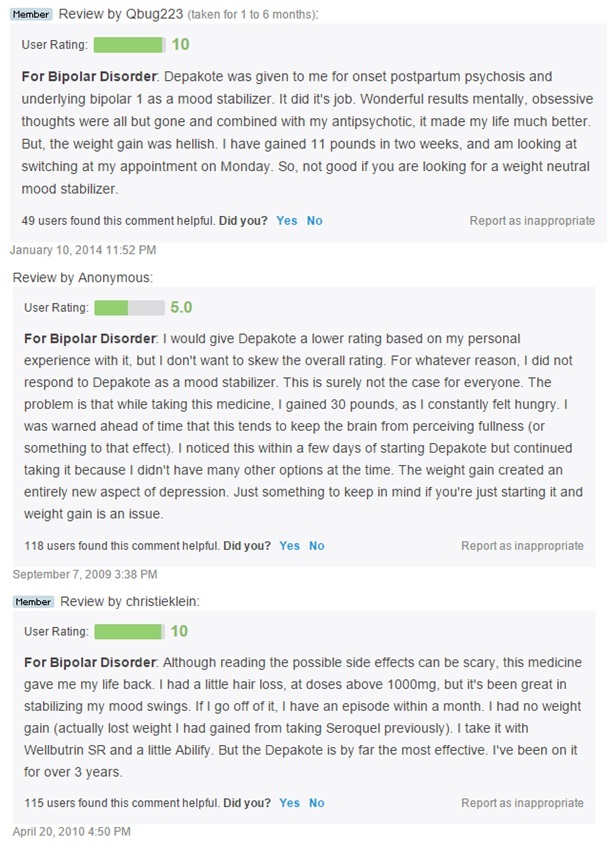This screenshot has width=612, height=854.
Task: Vote Yes on the 115 users helpful comment
Action: (x=289, y=803)
